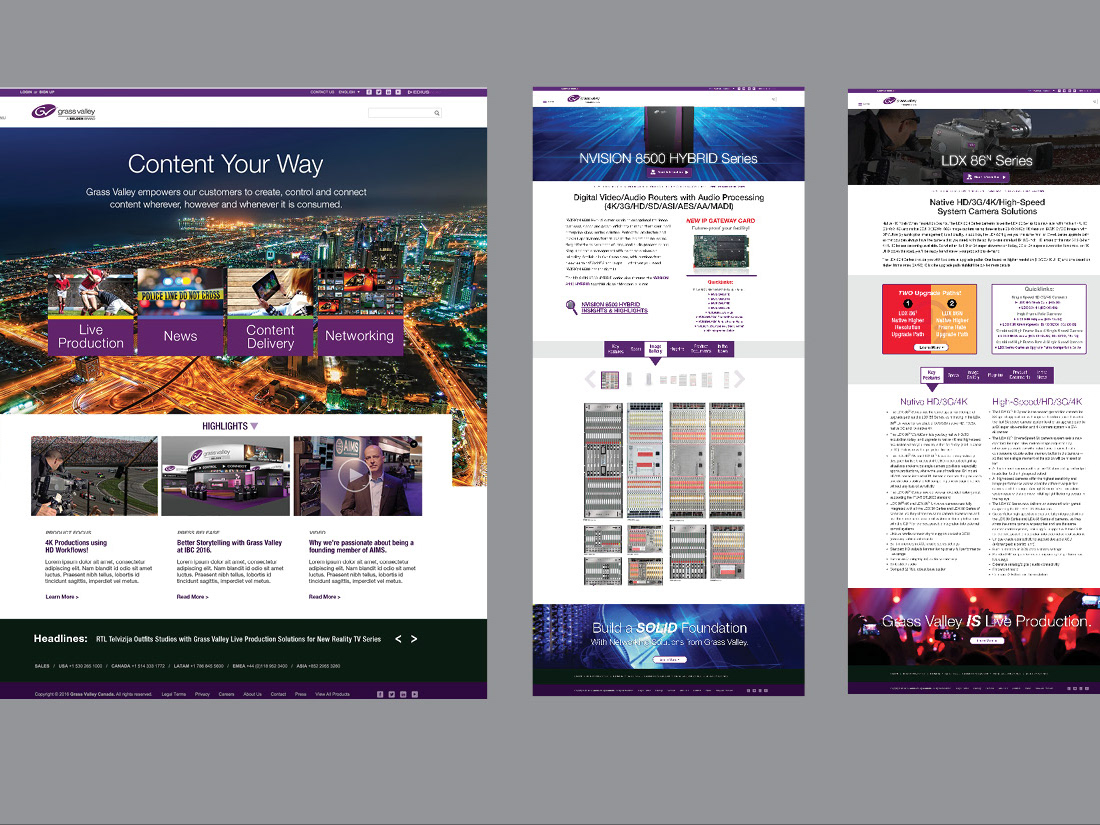The height and width of the screenshot is (825, 1100).
Task: Click Read More under Better Storytelling
Action: tap(192, 597)
